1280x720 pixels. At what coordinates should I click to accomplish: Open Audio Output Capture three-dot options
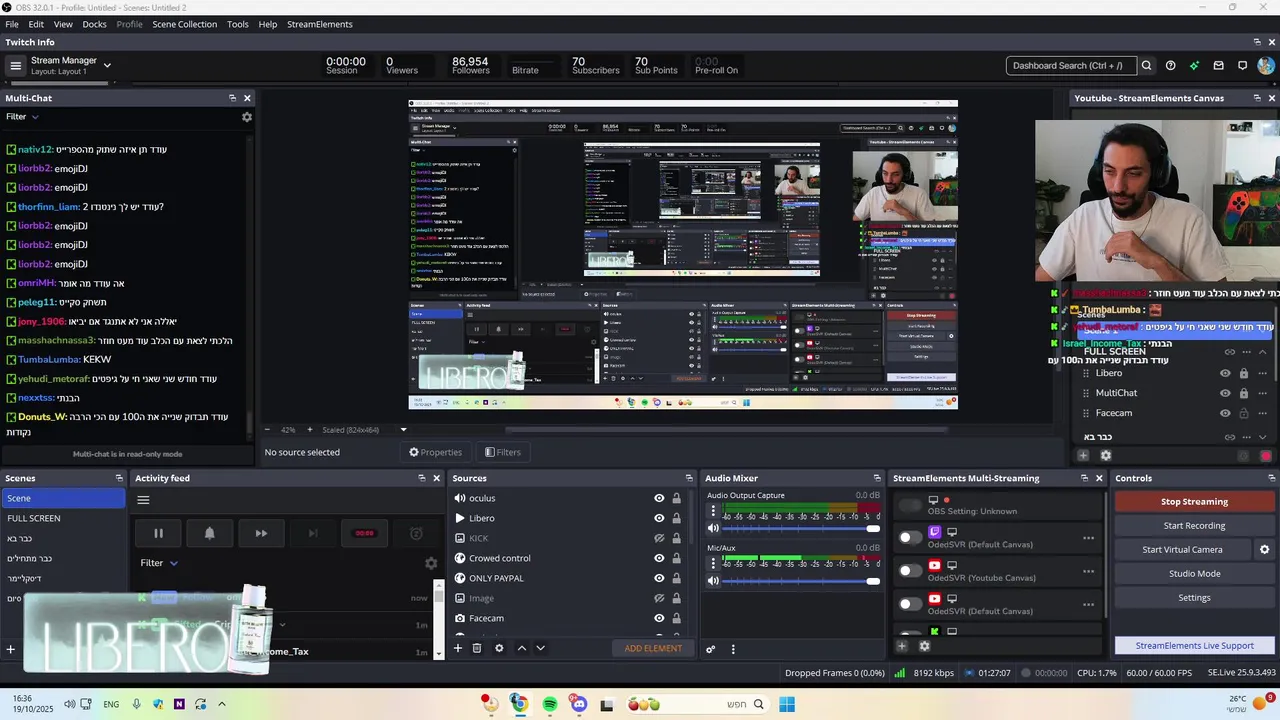click(713, 511)
